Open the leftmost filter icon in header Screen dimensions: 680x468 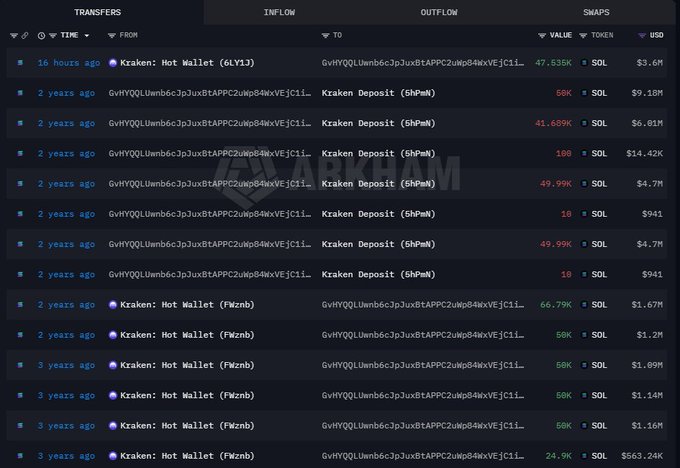pyautogui.click(x=14, y=36)
